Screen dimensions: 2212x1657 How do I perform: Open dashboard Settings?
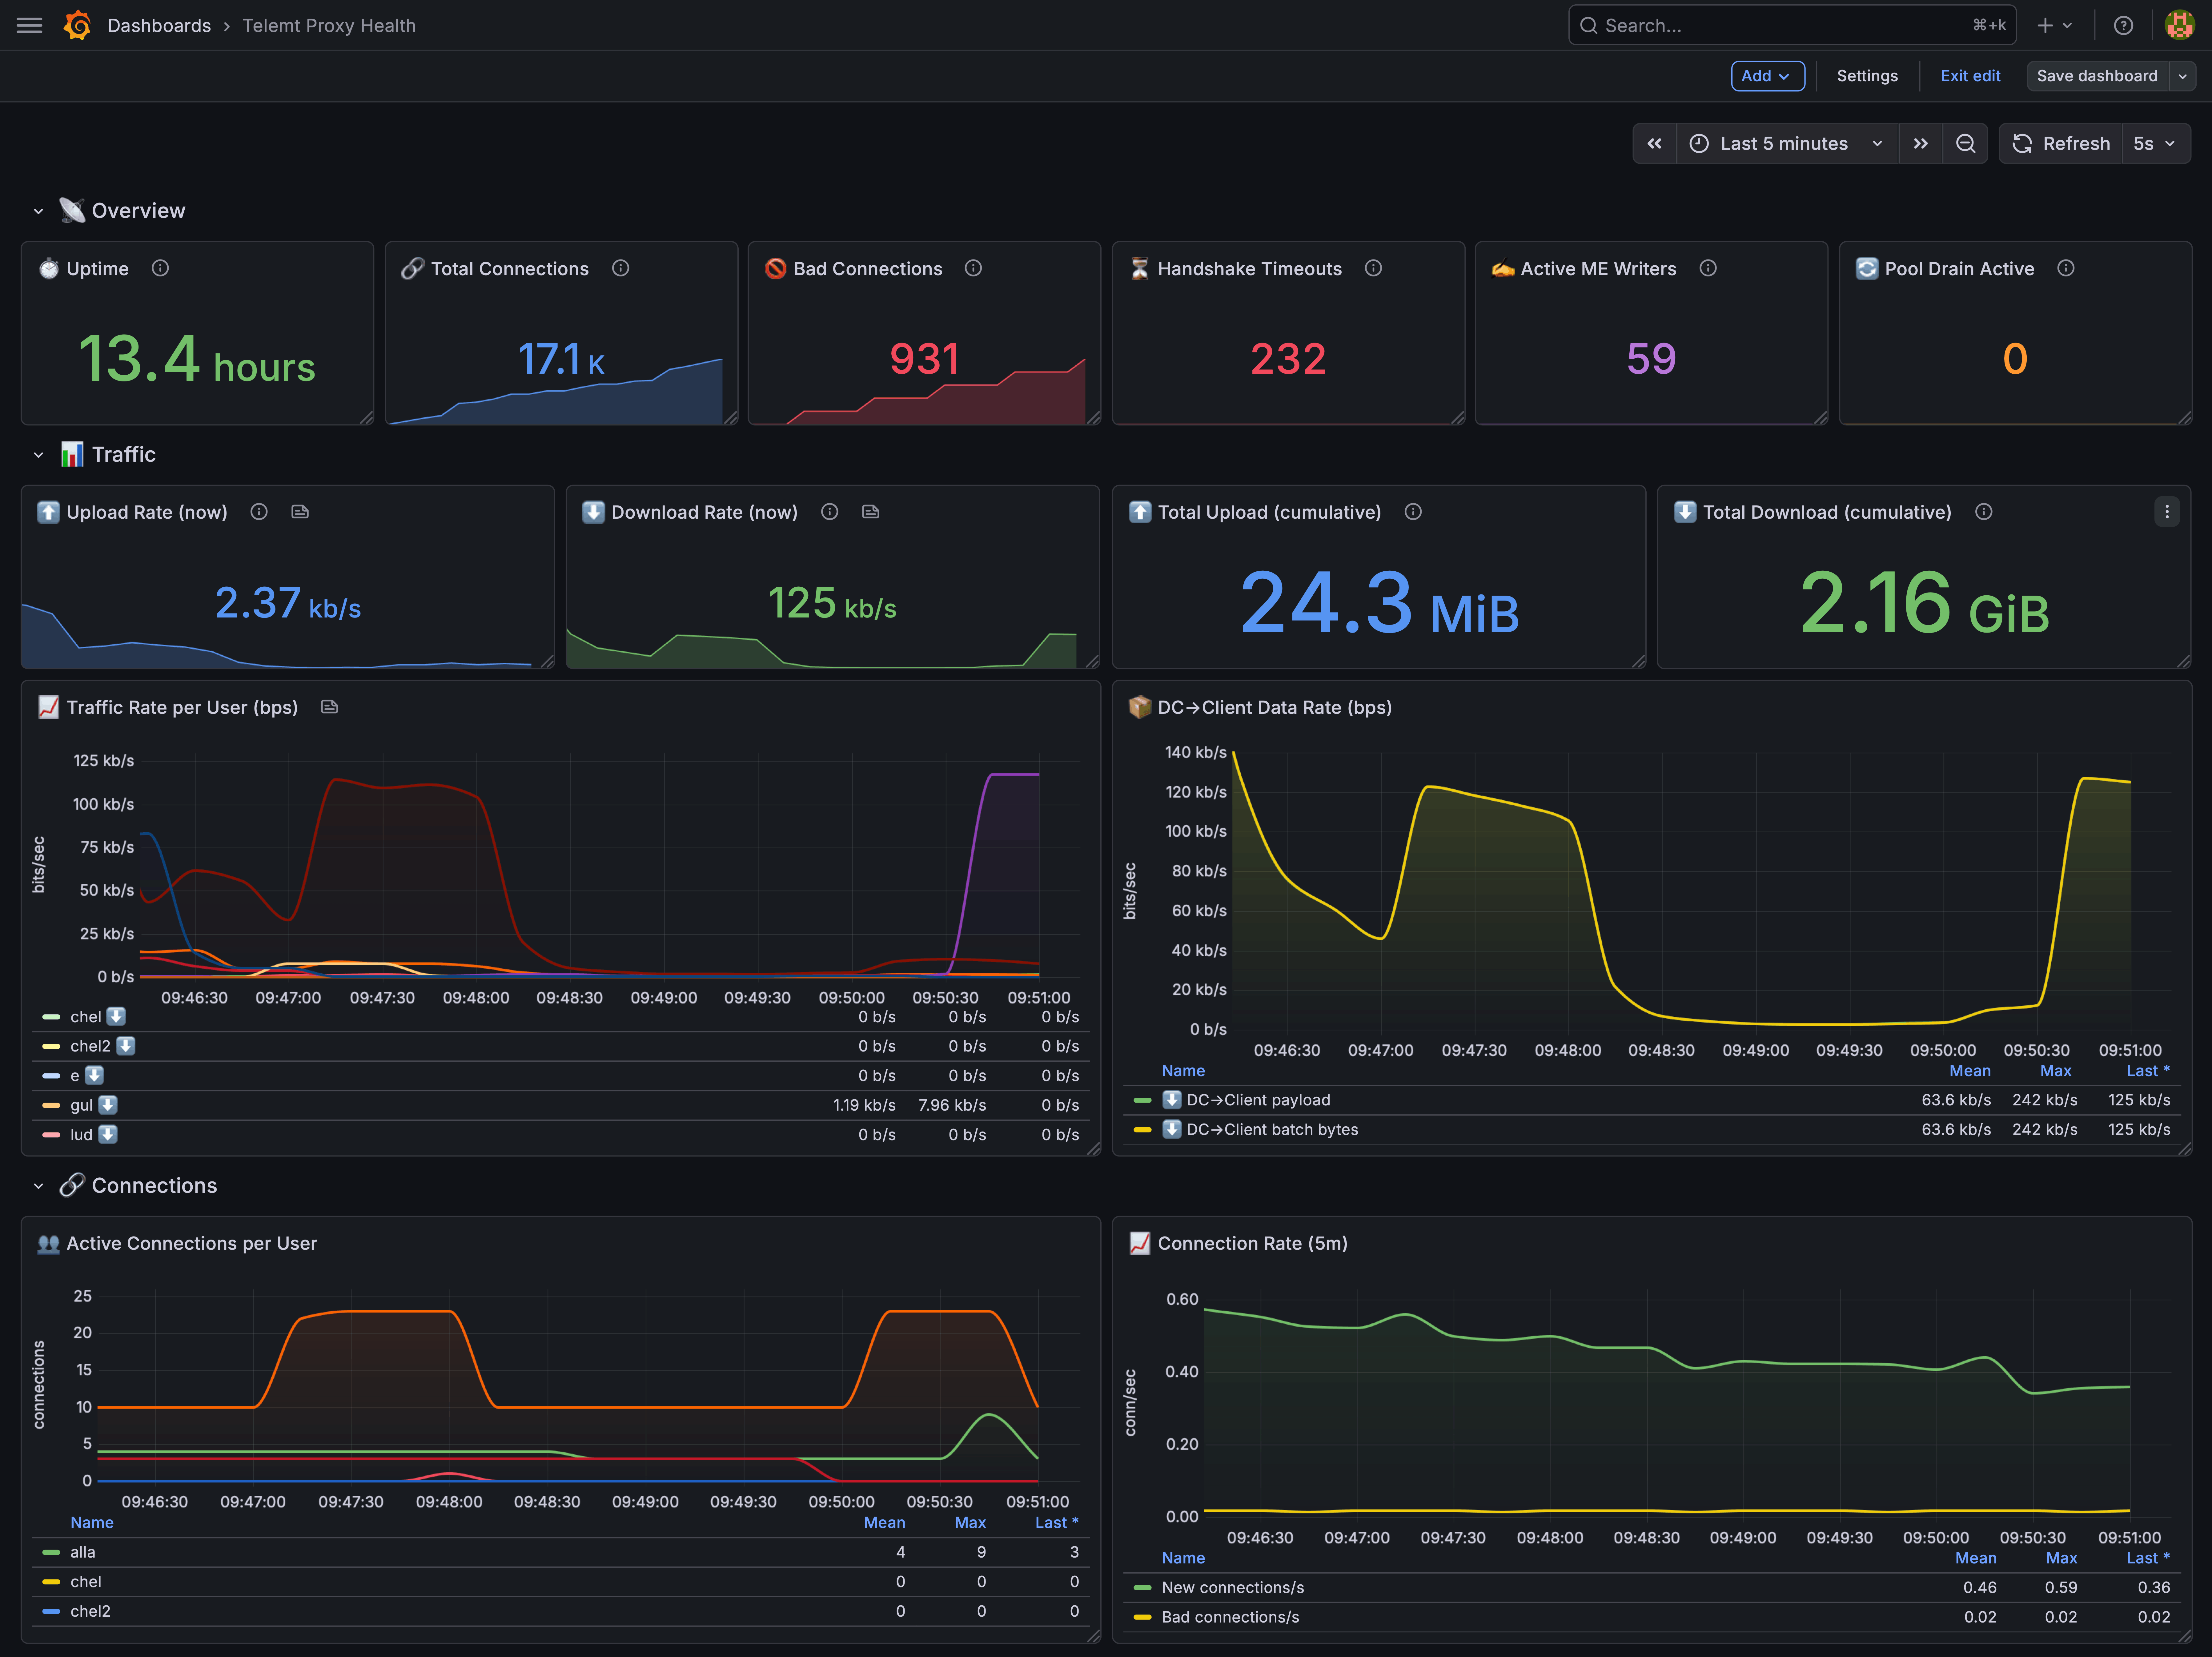pyautogui.click(x=1867, y=76)
